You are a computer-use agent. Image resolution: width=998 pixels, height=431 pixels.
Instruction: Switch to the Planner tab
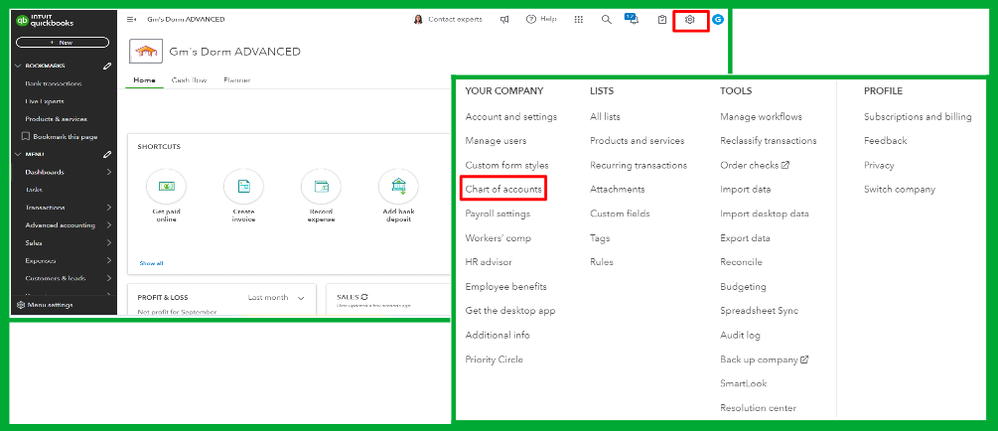(237, 80)
